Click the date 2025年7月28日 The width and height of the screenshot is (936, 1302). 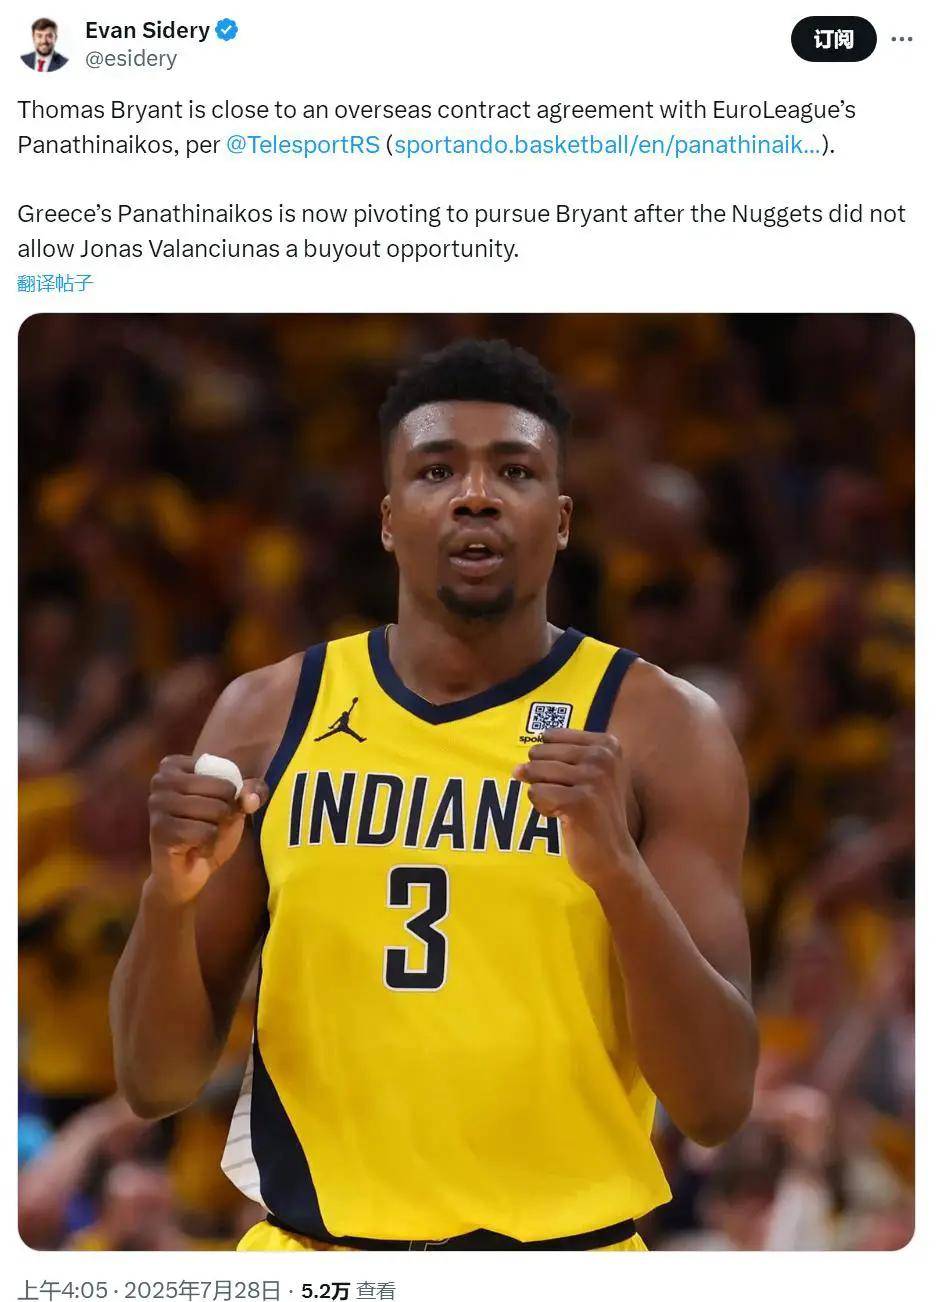tap(202, 1290)
